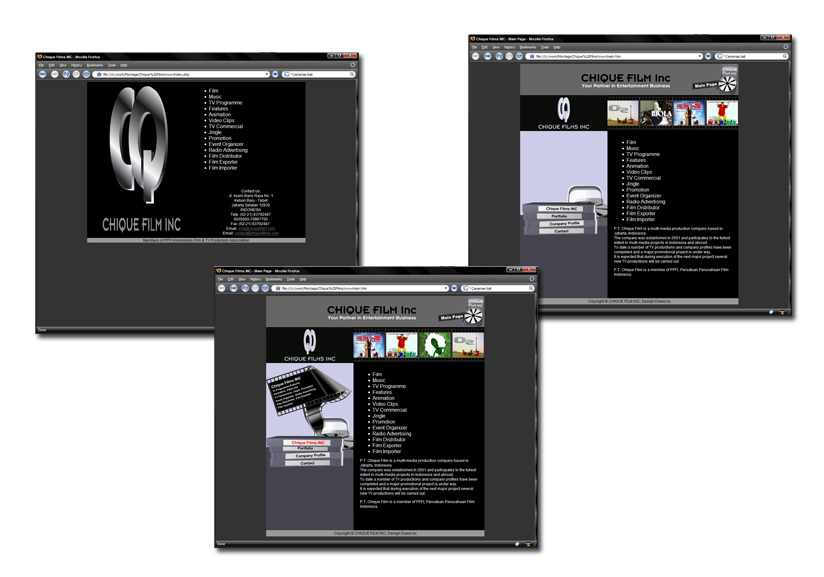The height and width of the screenshot is (577, 824).
Task: Reload the page in the index.php window
Action: point(66,74)
